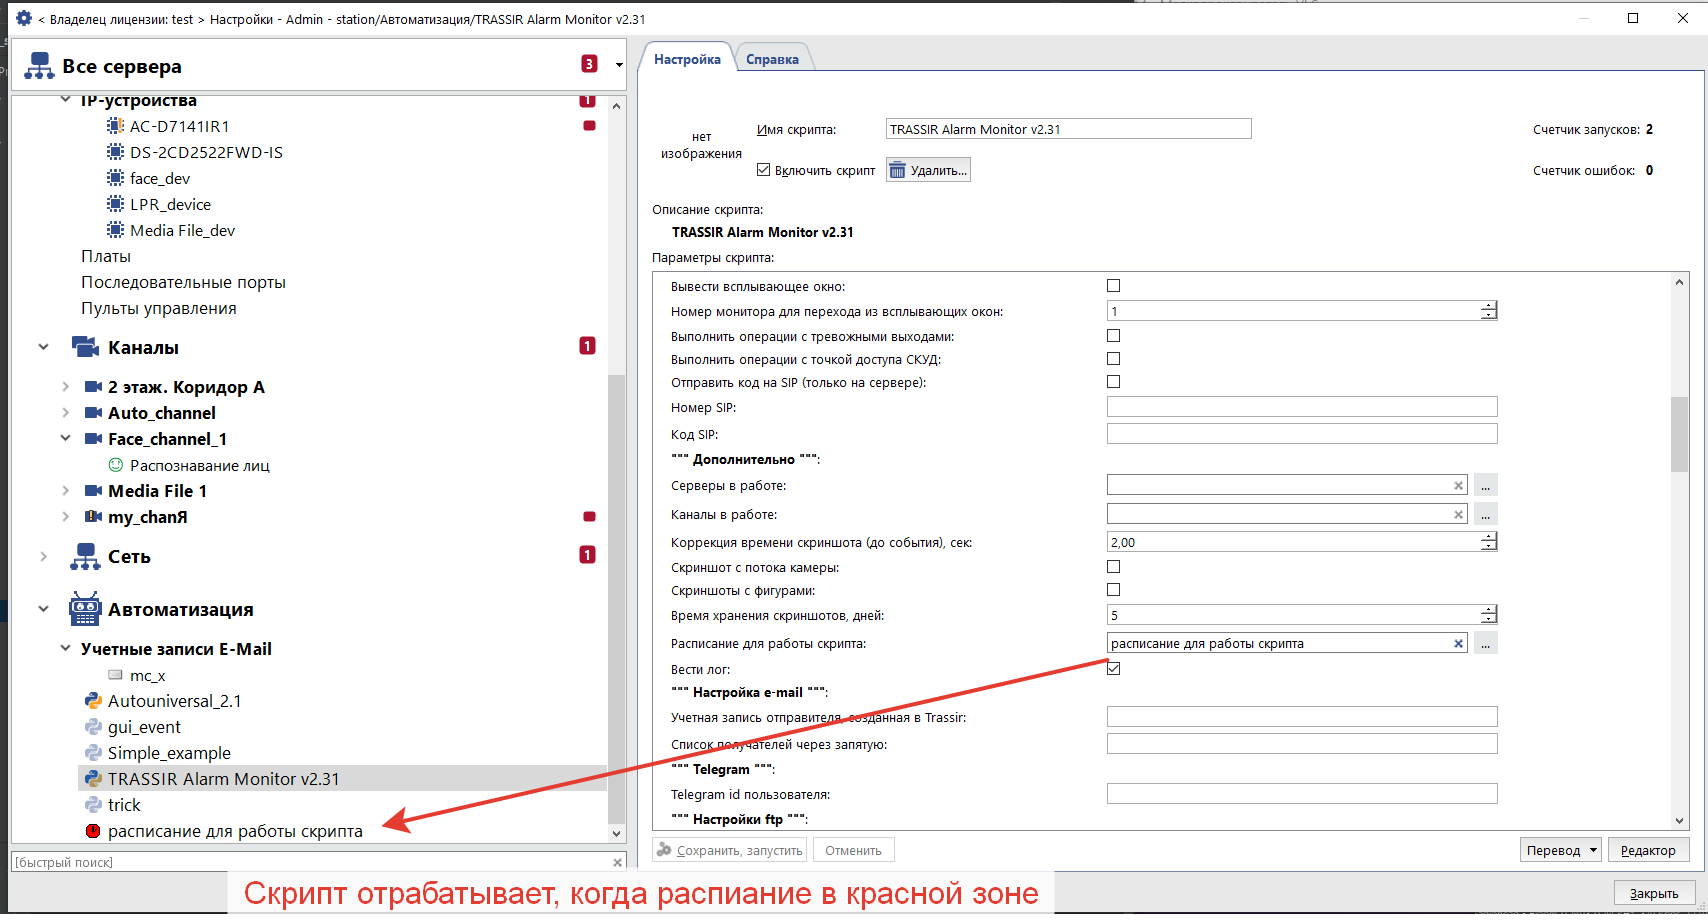Screen dimensions: 1708x921
Task: Click red error badge beside Сеть
Action: (x=588, y=555)
